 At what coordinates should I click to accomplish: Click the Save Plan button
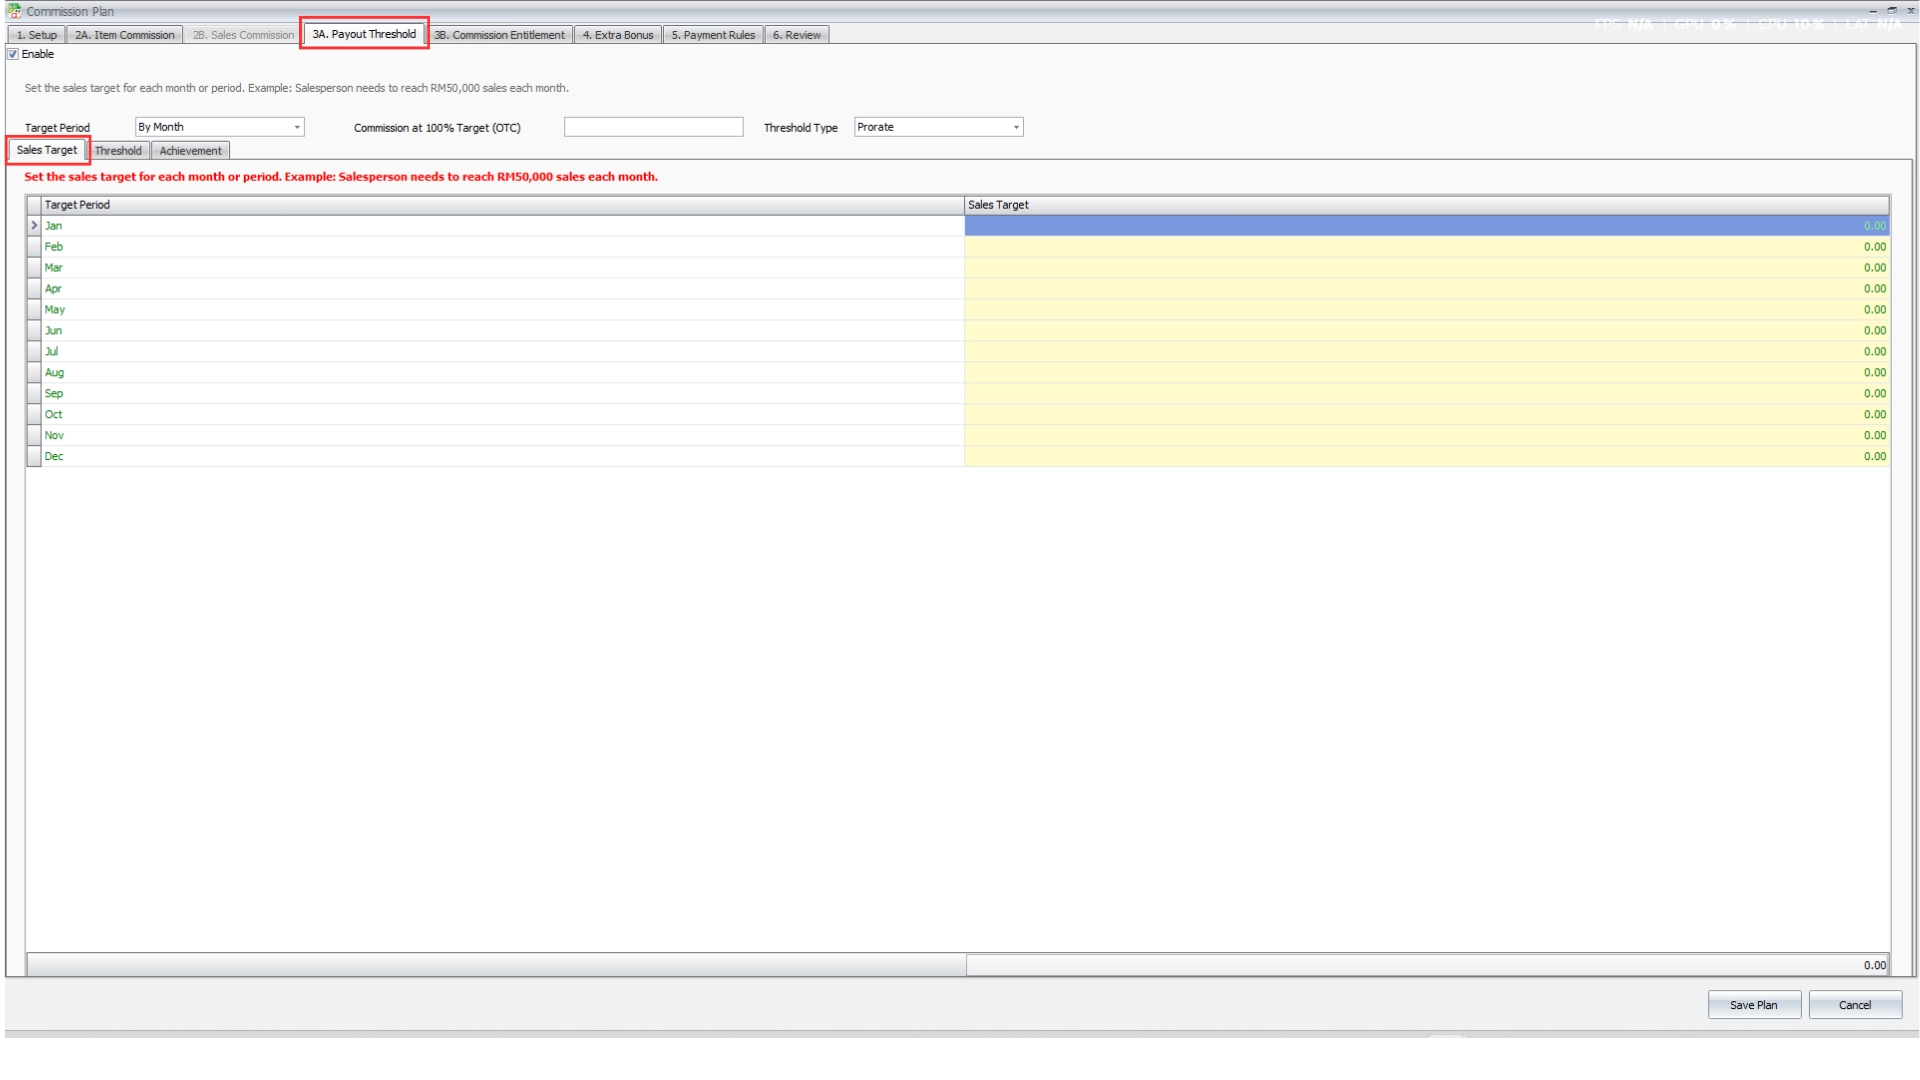click(x=1754, y=1005)
